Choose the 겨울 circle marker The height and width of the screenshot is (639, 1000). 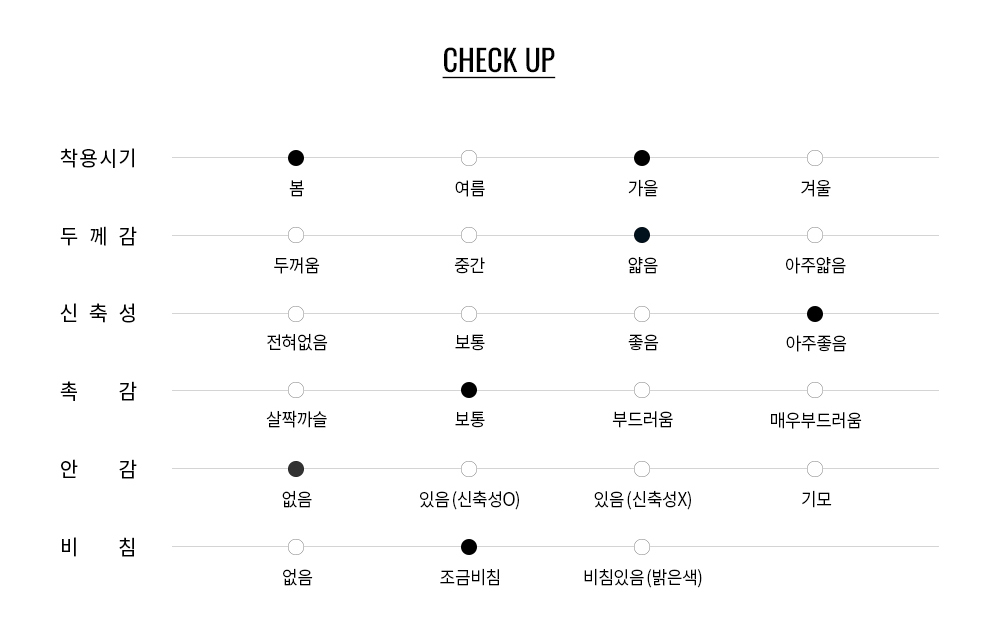(814, 158)
